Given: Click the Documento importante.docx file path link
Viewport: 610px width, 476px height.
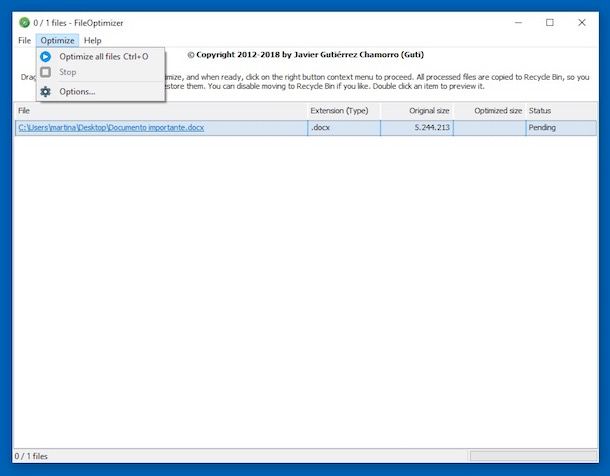Looking at the screenshot, I should point(111,128).
